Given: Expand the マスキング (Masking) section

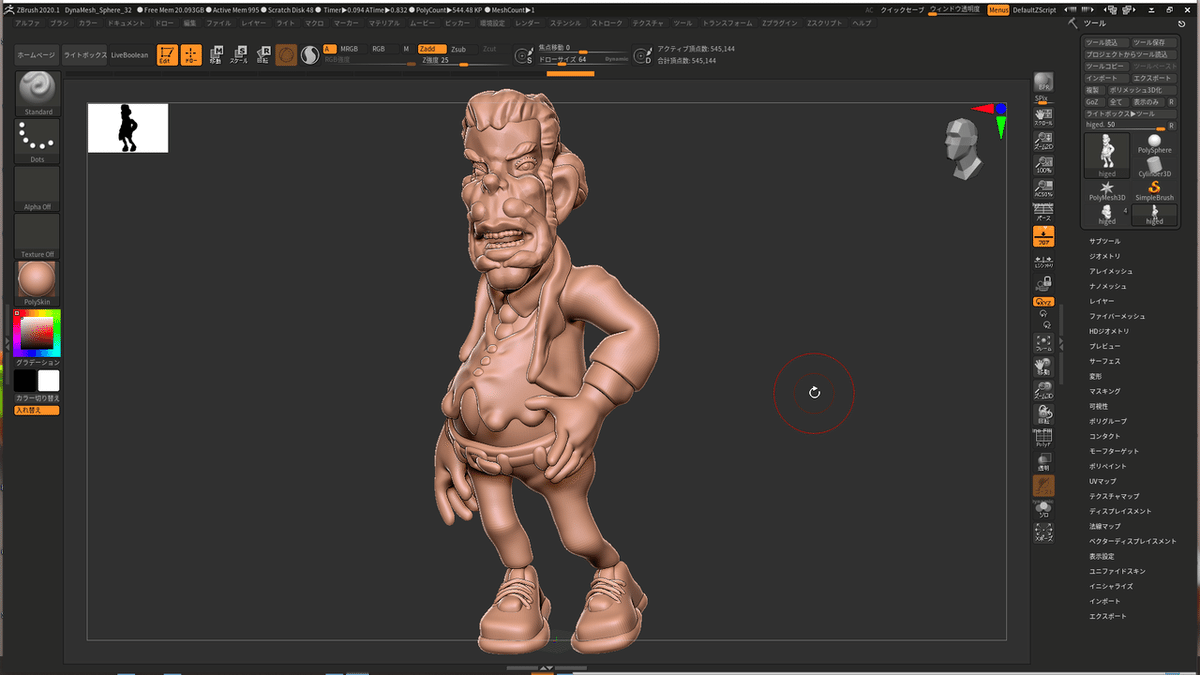Looking at the screenshot, I should click(1105, 391).
